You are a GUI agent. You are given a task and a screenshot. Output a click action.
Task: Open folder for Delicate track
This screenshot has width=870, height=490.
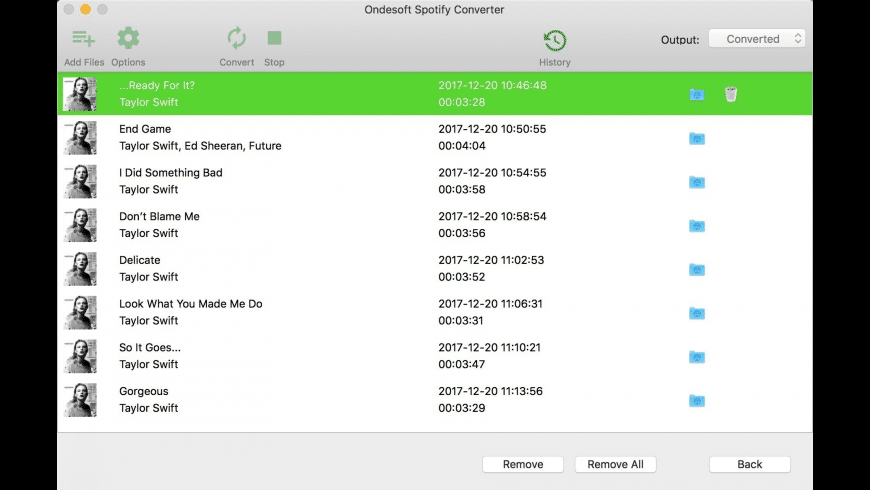tap(697, 270)
